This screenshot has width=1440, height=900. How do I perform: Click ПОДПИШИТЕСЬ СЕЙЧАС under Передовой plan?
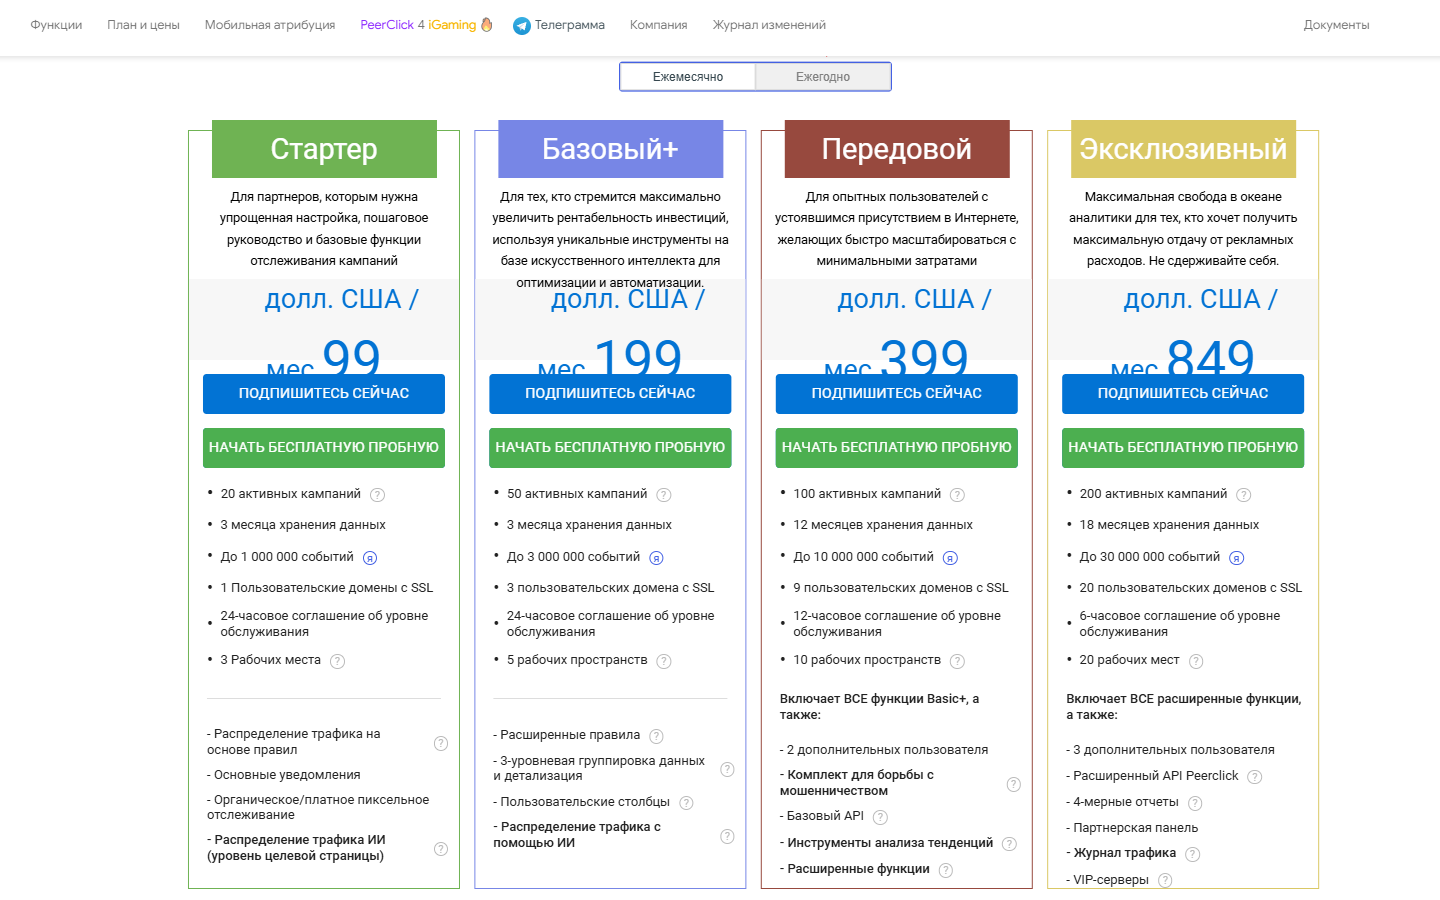pyautogui.click(x=897, y=394)
